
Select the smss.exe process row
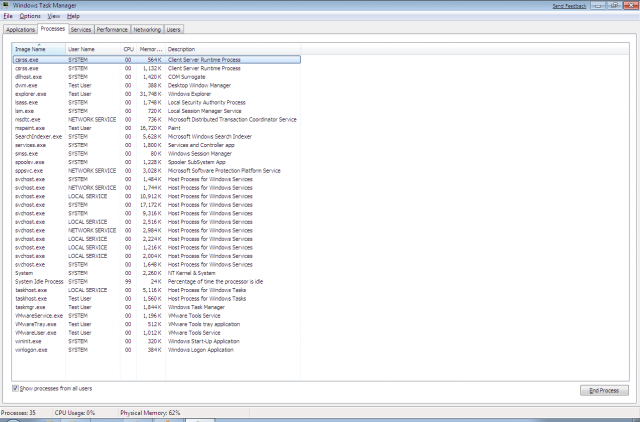click(x=157, y=153)
